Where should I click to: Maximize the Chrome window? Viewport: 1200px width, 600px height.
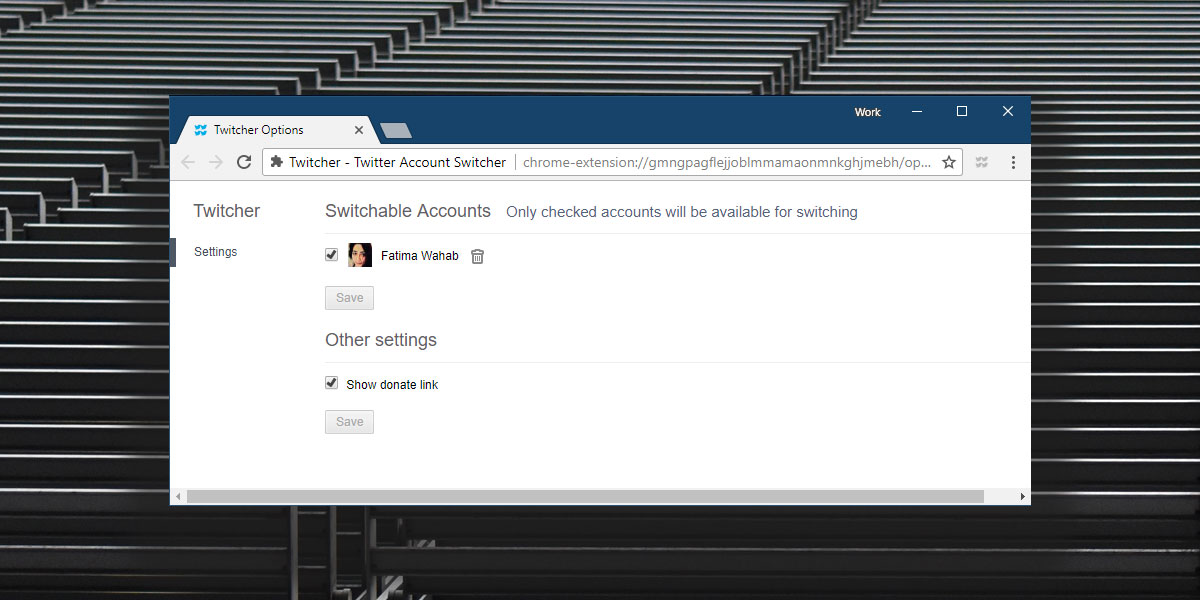coord(962,112)
